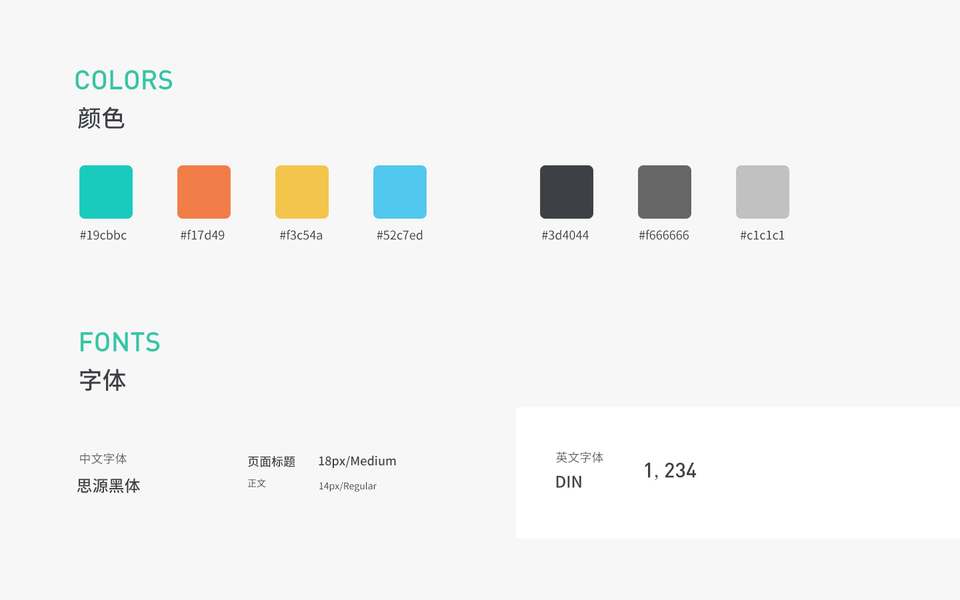This screenshot has height=600, width=960.
Task: Click the #3d4044 hex label
Action: pyautogui.click(x=565, y=235)
